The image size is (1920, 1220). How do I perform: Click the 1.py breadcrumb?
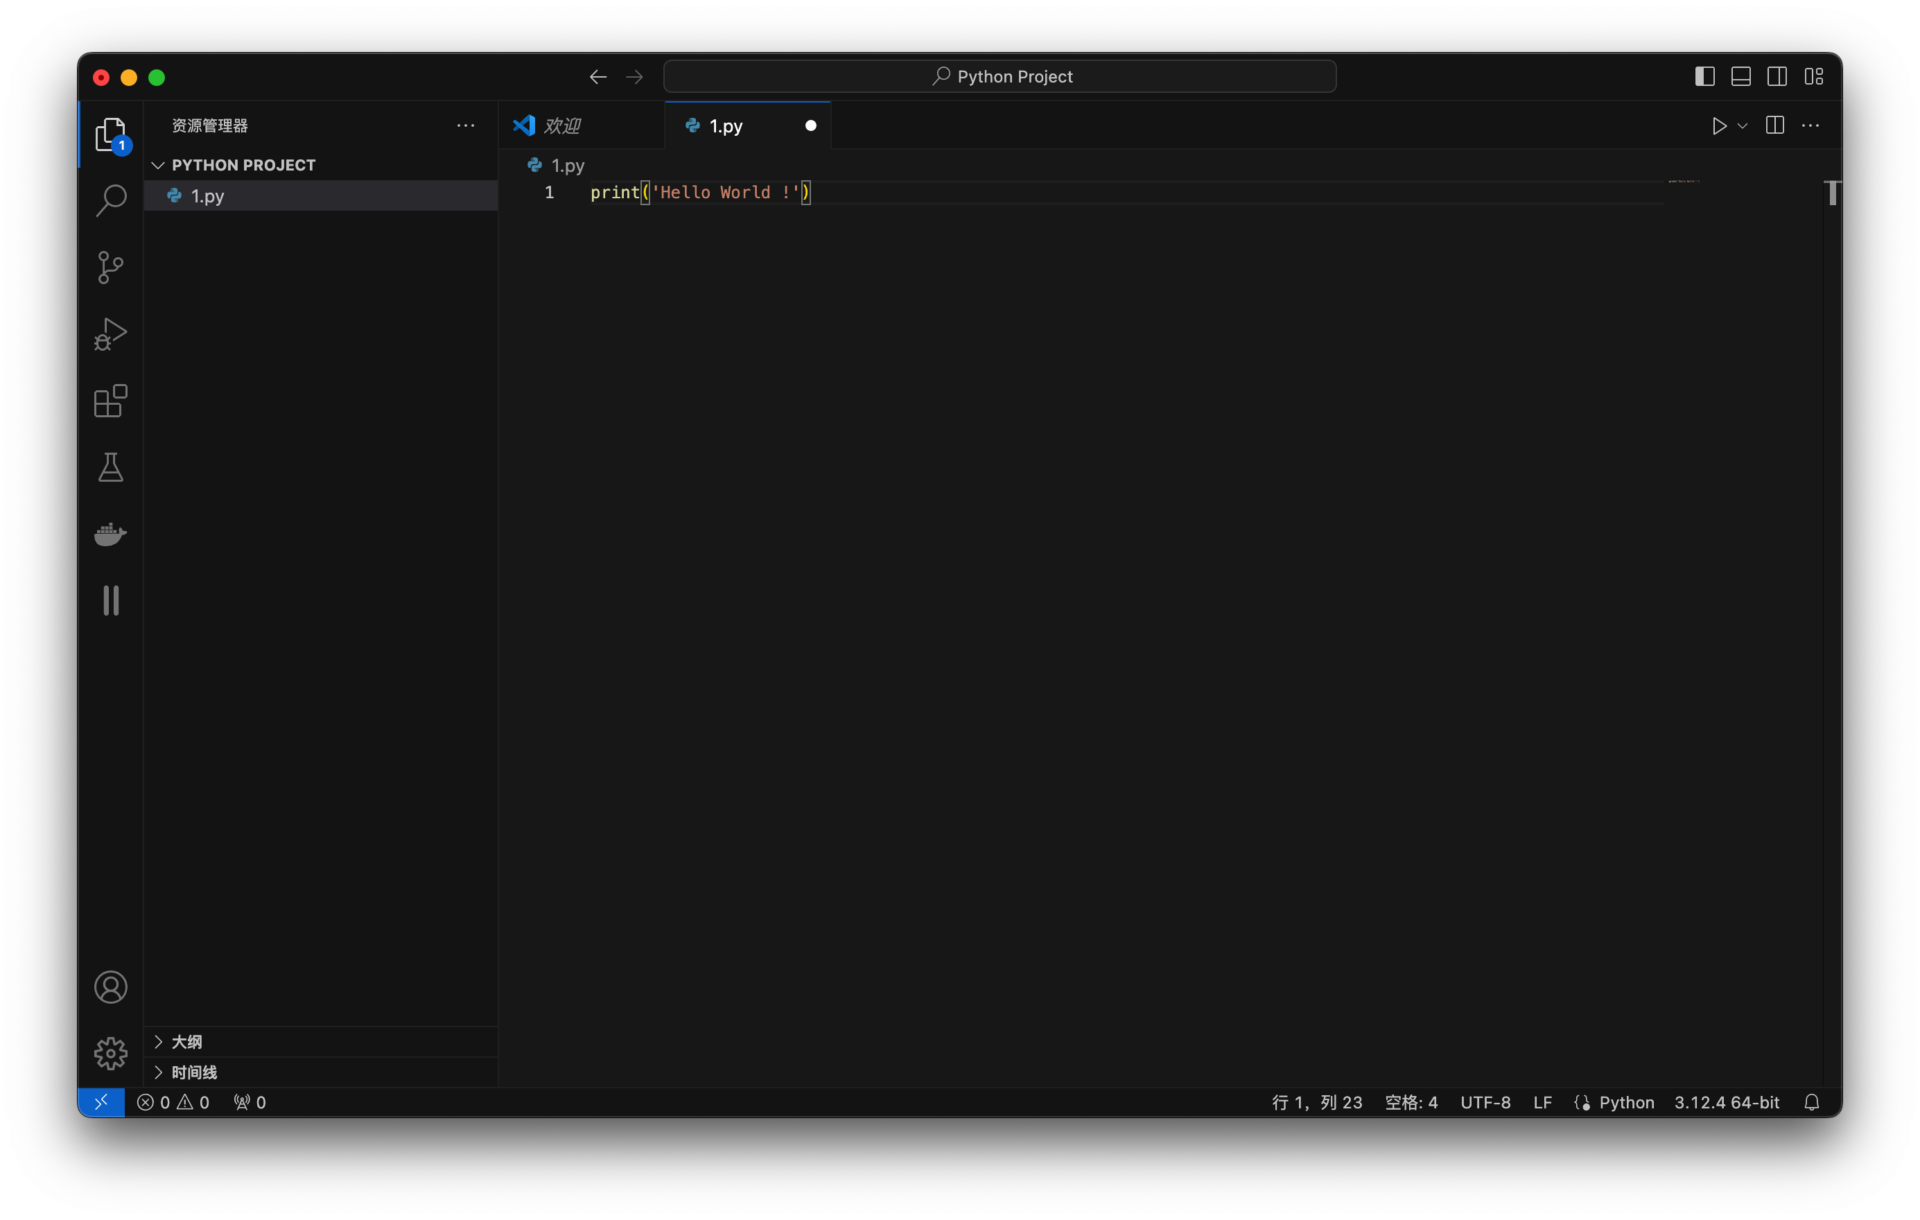[x=557, y=165]
